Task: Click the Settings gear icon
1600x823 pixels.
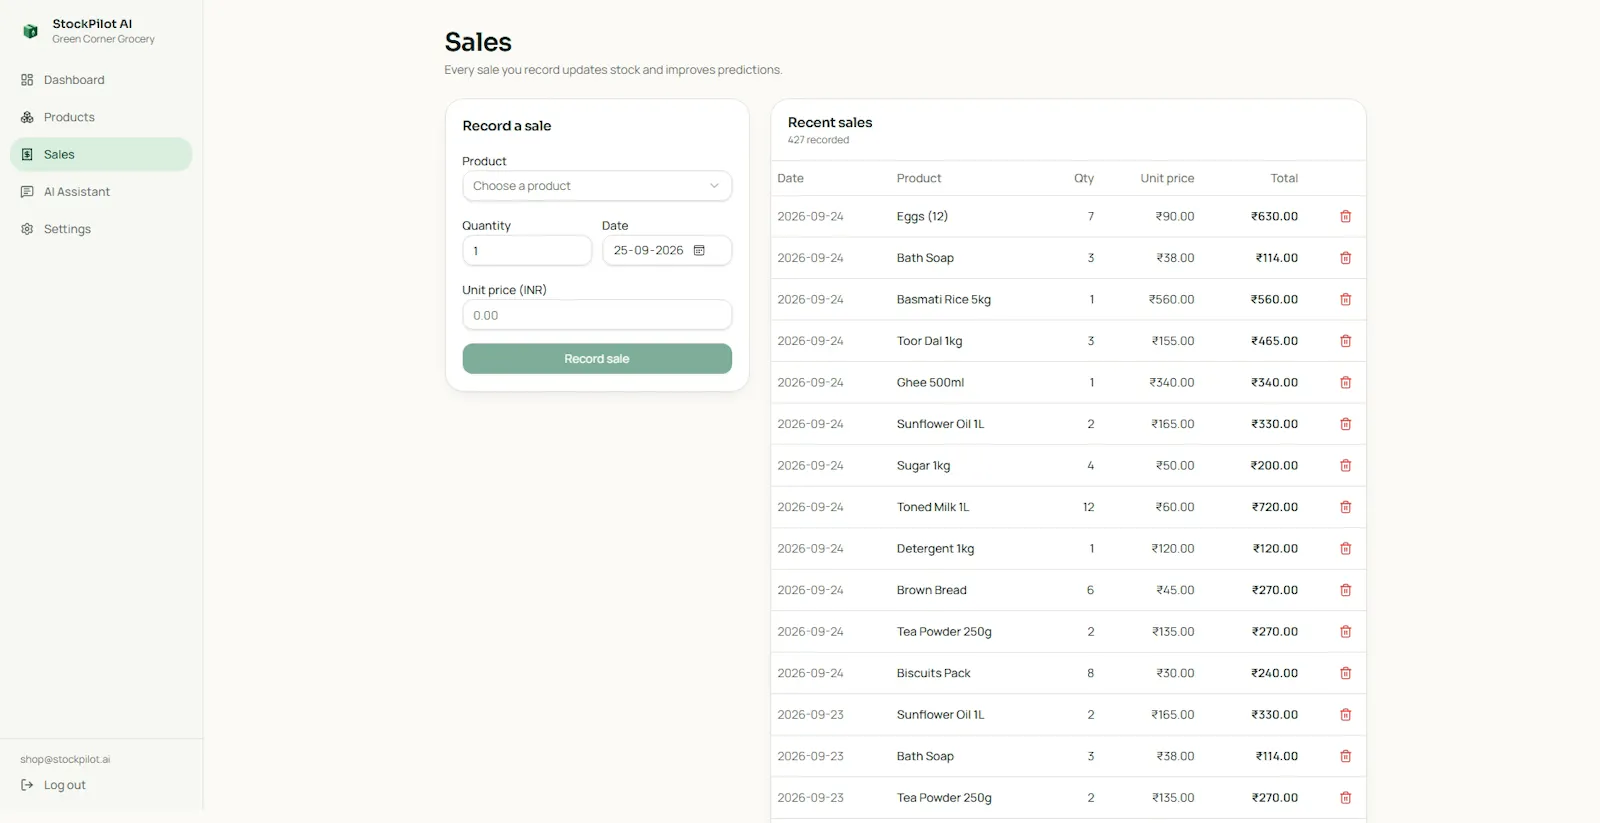Action: 27,229
